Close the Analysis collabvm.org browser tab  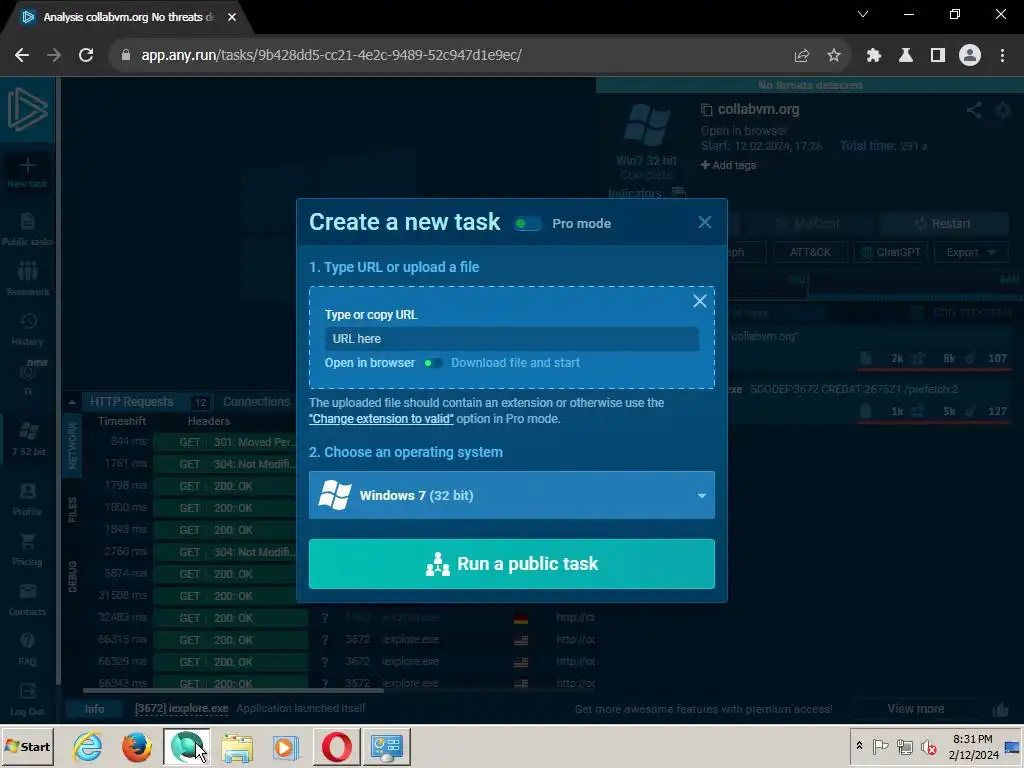coord(232,17)
